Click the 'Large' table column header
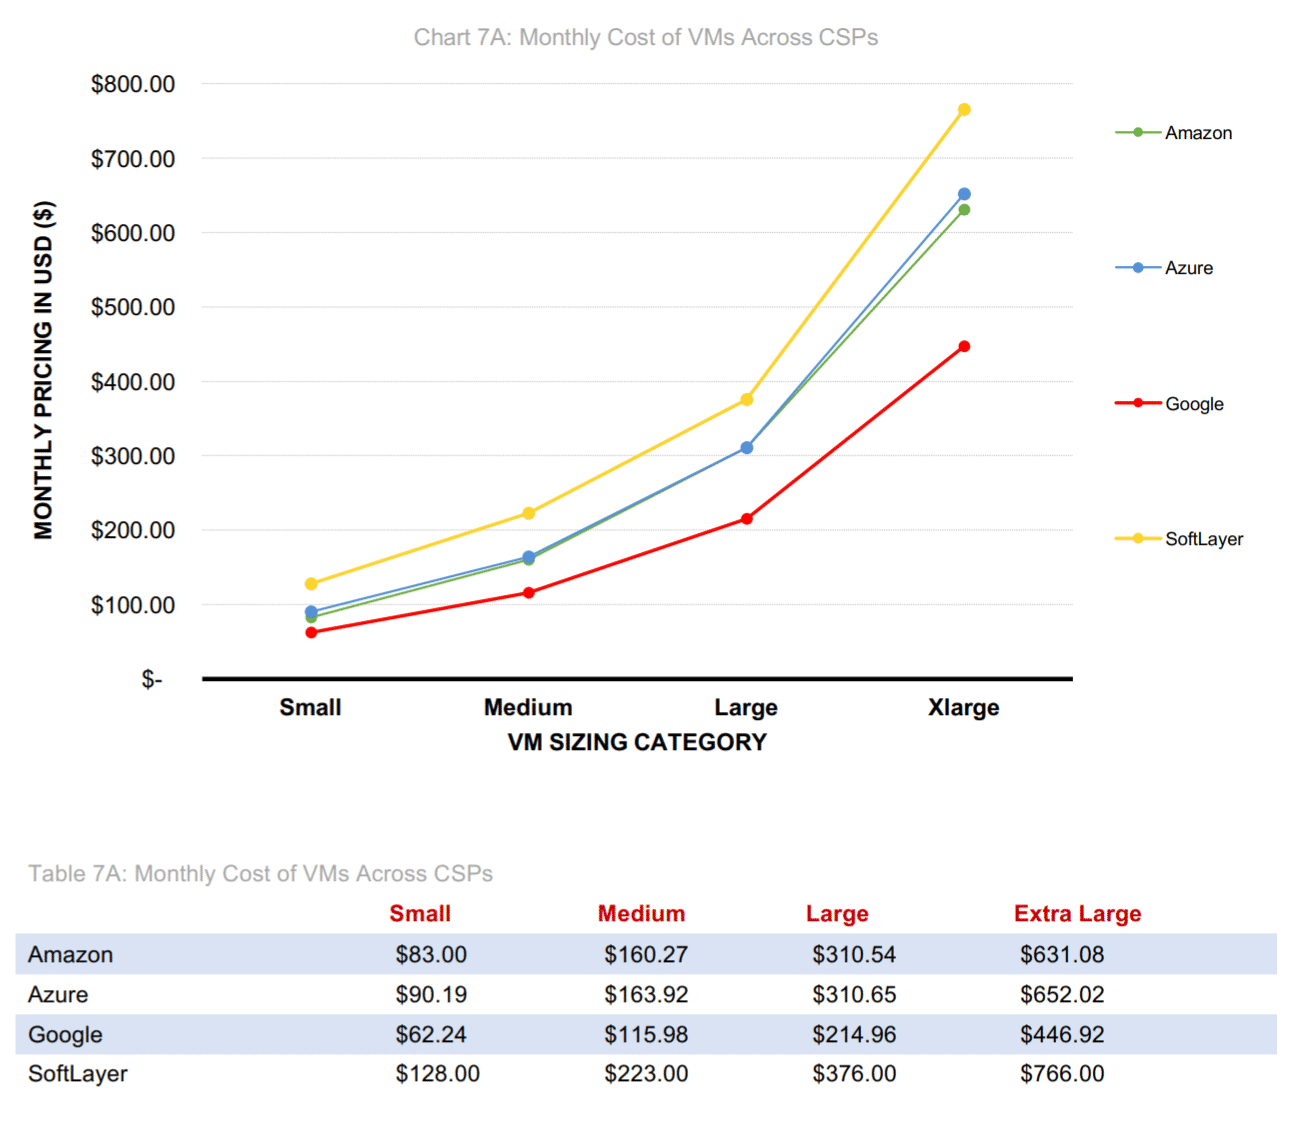 [837, 914]
